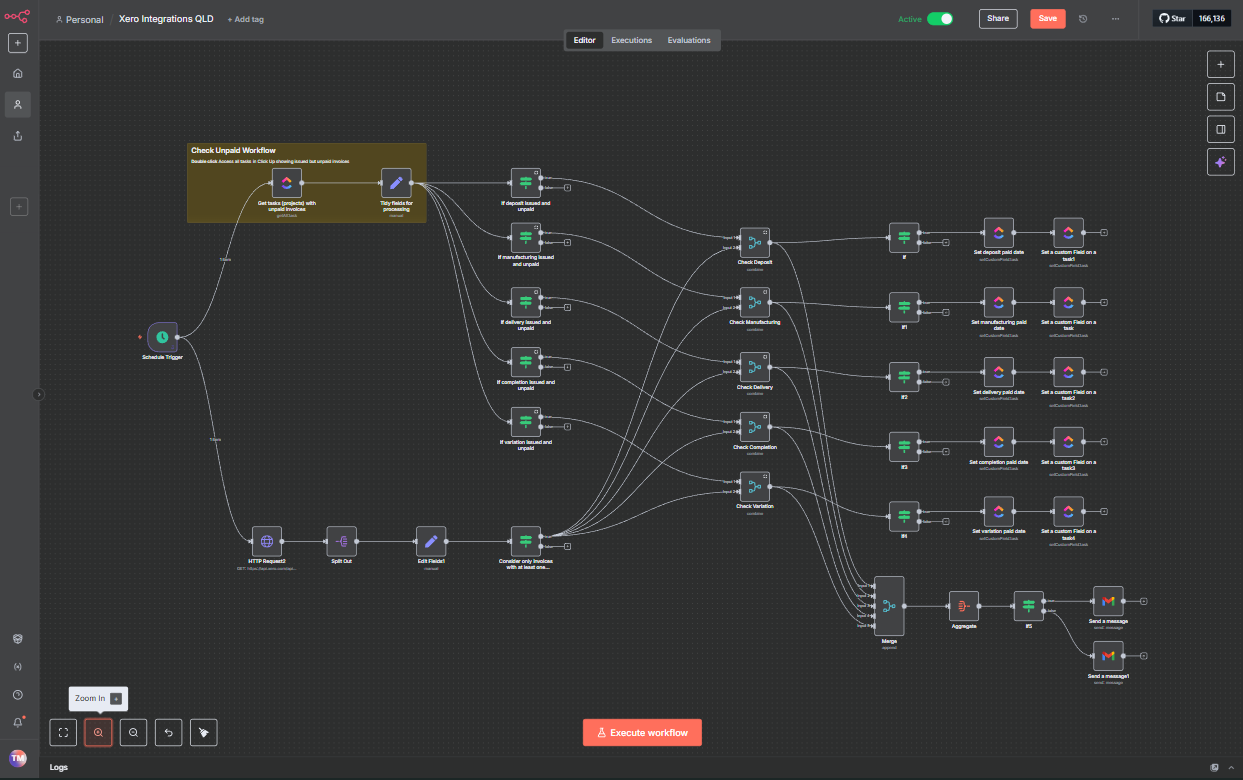
Task: Click the Share button
Action: 997,19
